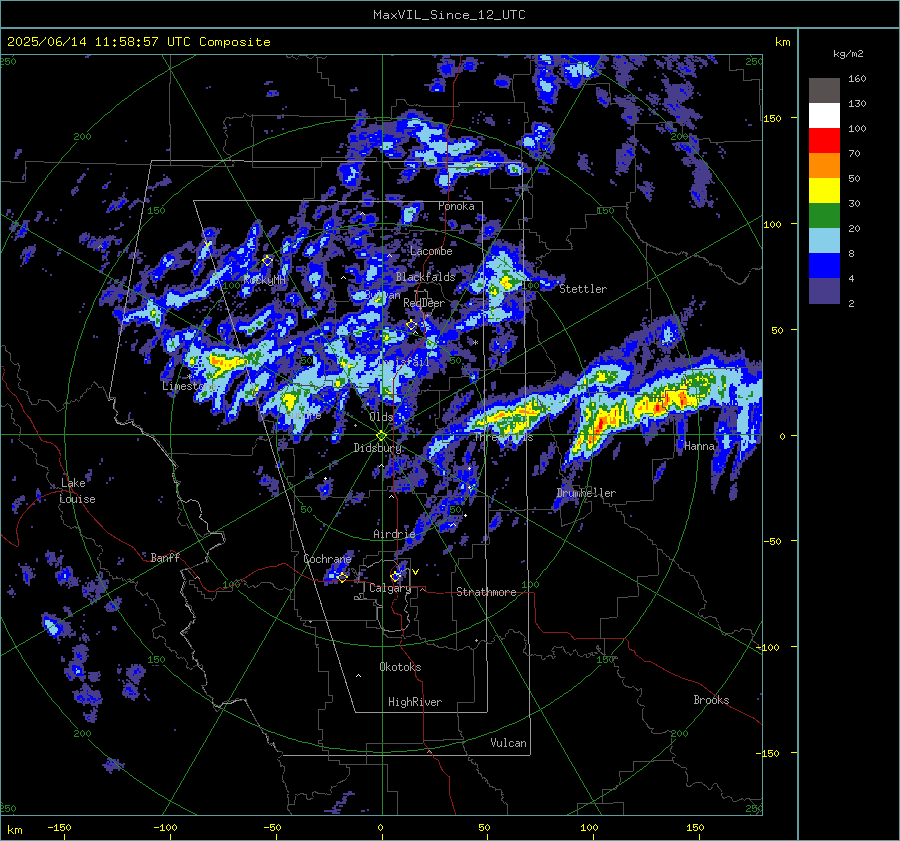Click the yellow storm cell near Limestone
900x841 pixels.
coord(225,362)
